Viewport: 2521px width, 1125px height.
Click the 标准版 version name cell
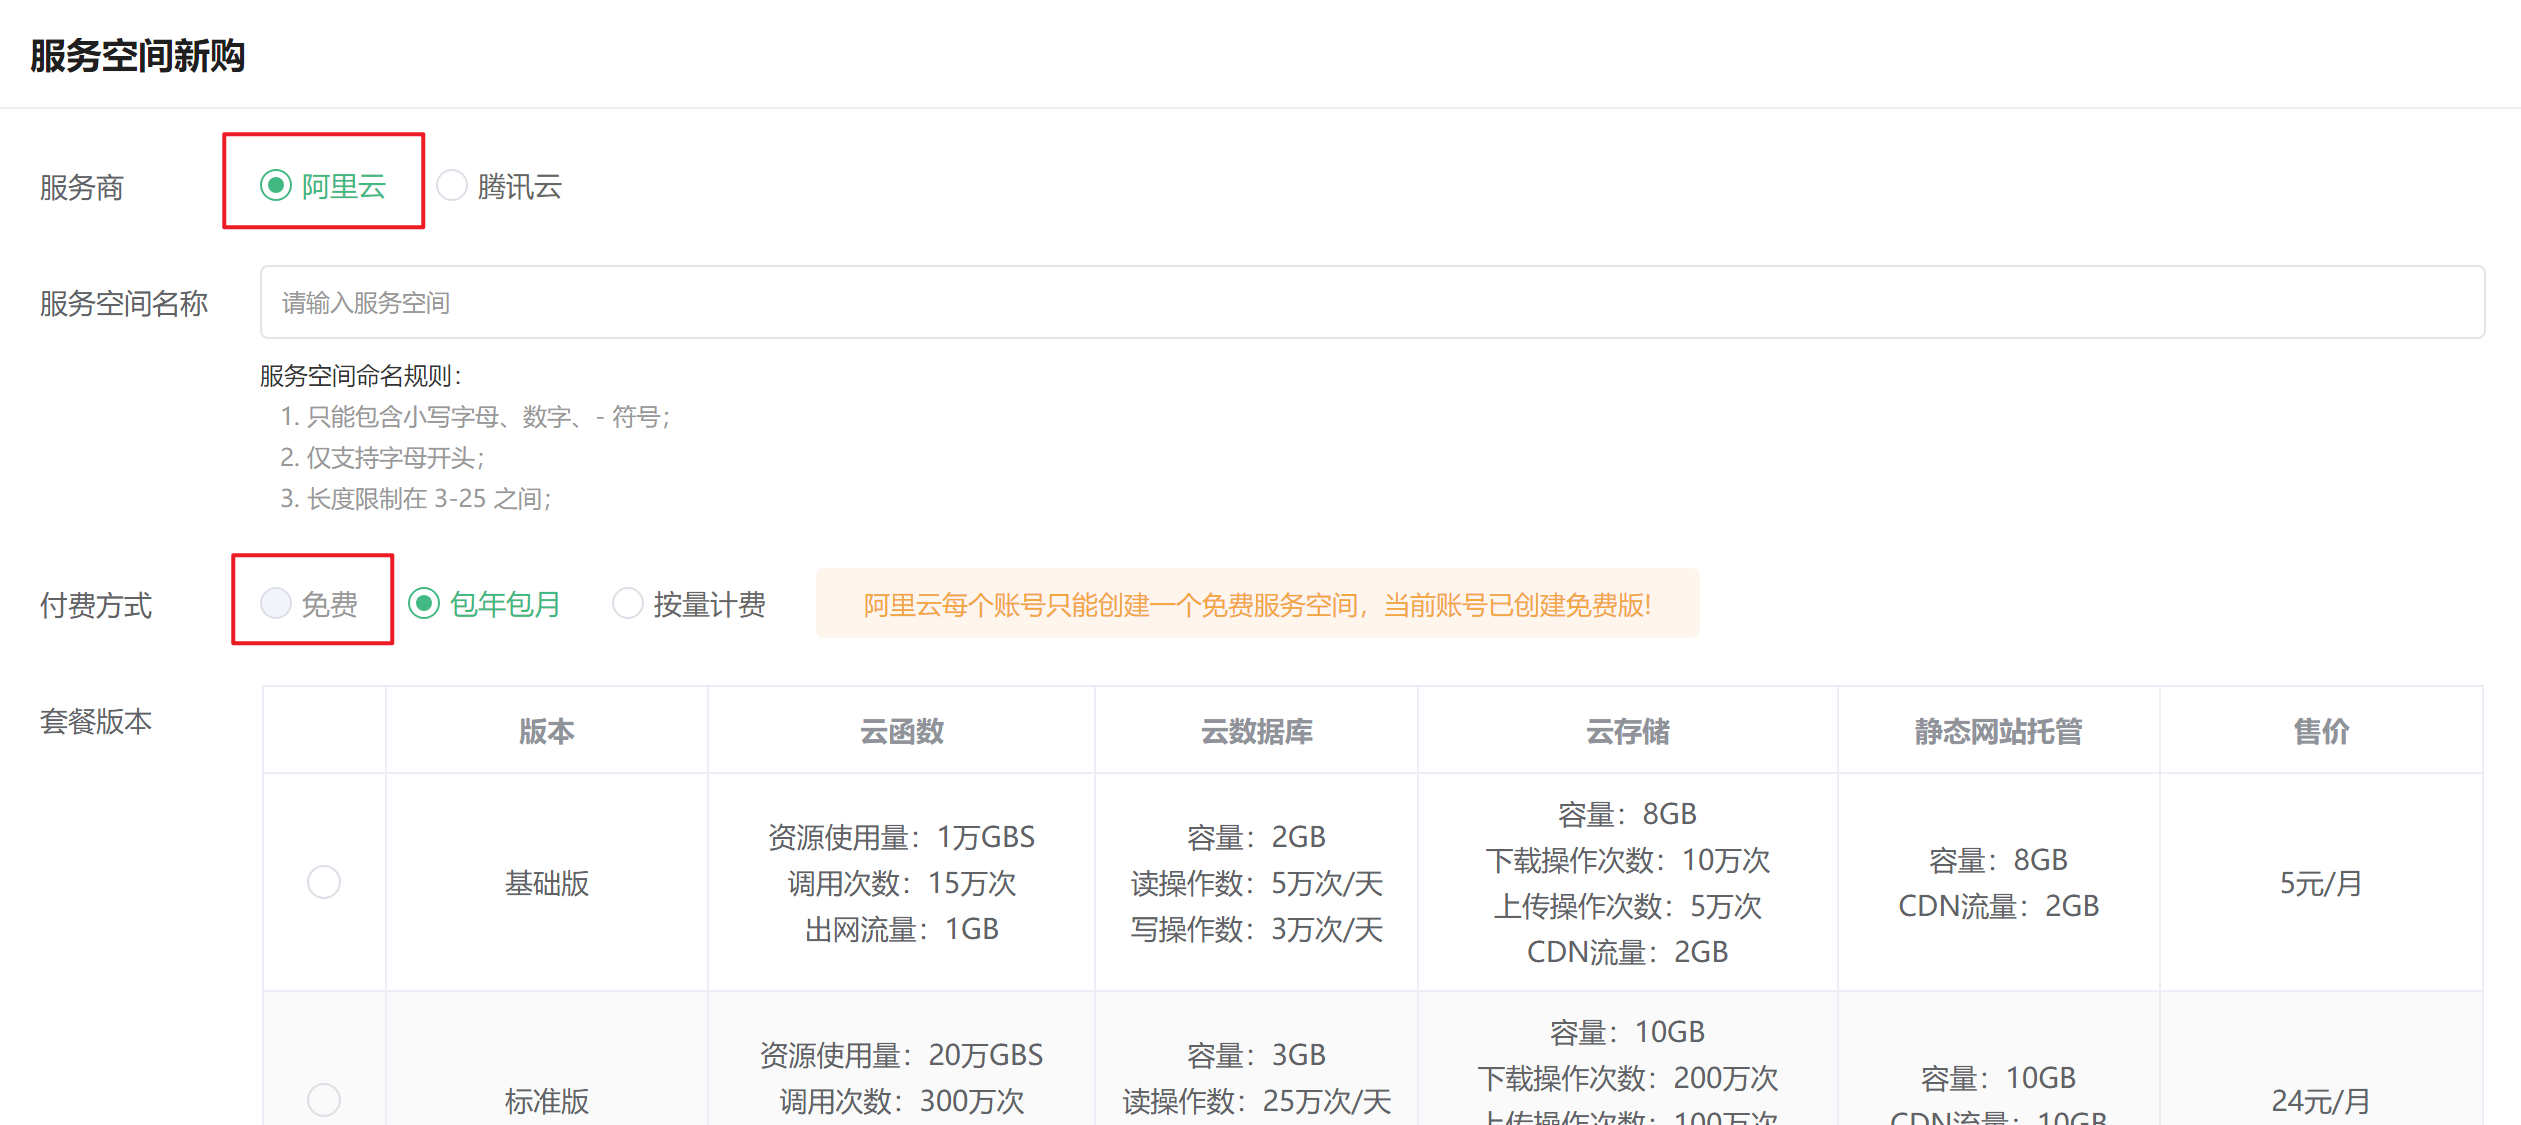(x=546, y=1100)
